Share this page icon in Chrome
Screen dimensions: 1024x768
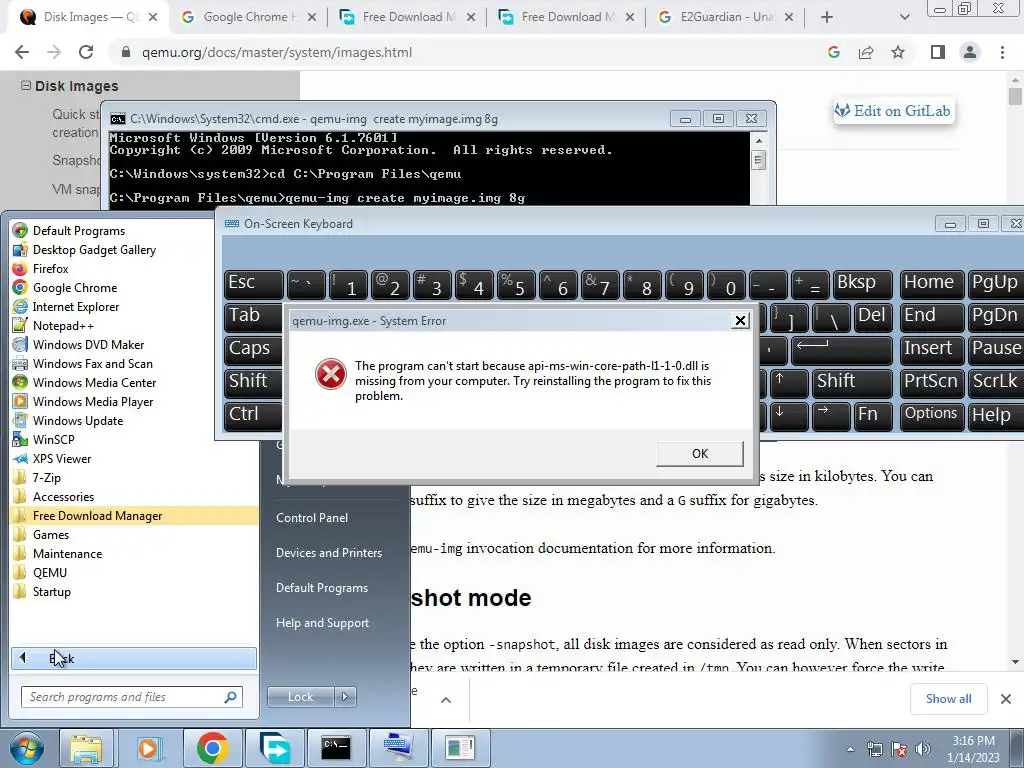pos(866,52)
